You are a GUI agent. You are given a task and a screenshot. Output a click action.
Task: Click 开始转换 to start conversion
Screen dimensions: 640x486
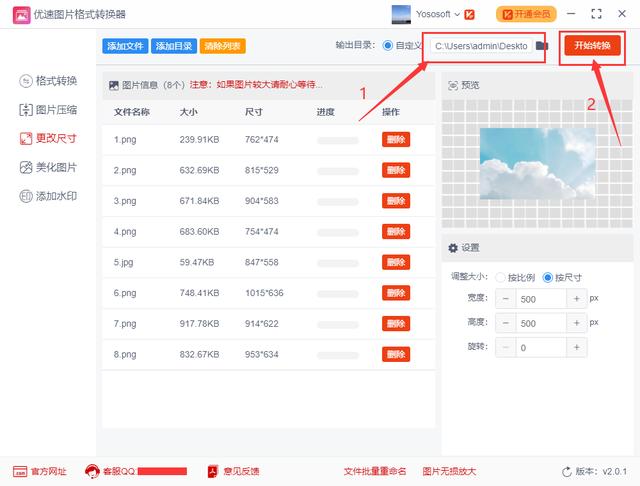592,45
